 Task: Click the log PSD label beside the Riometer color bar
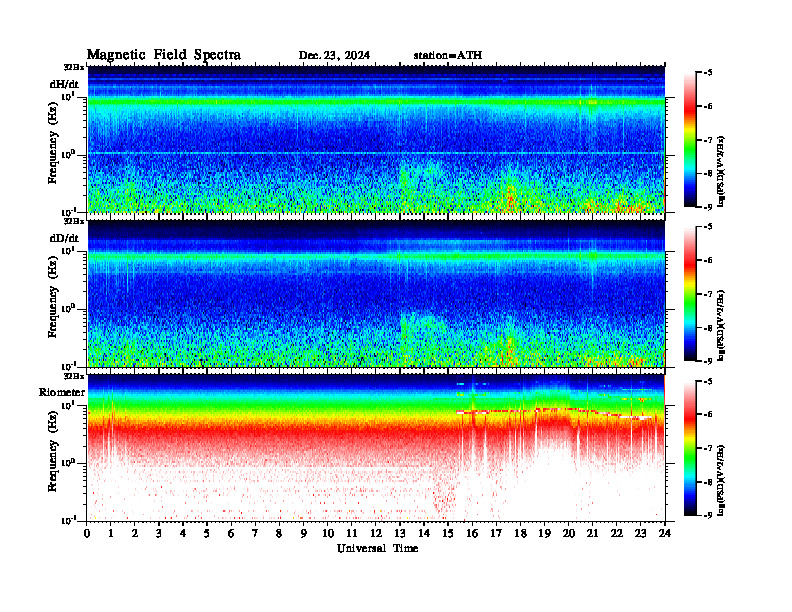pyautogui.click(x=721, y=480)
